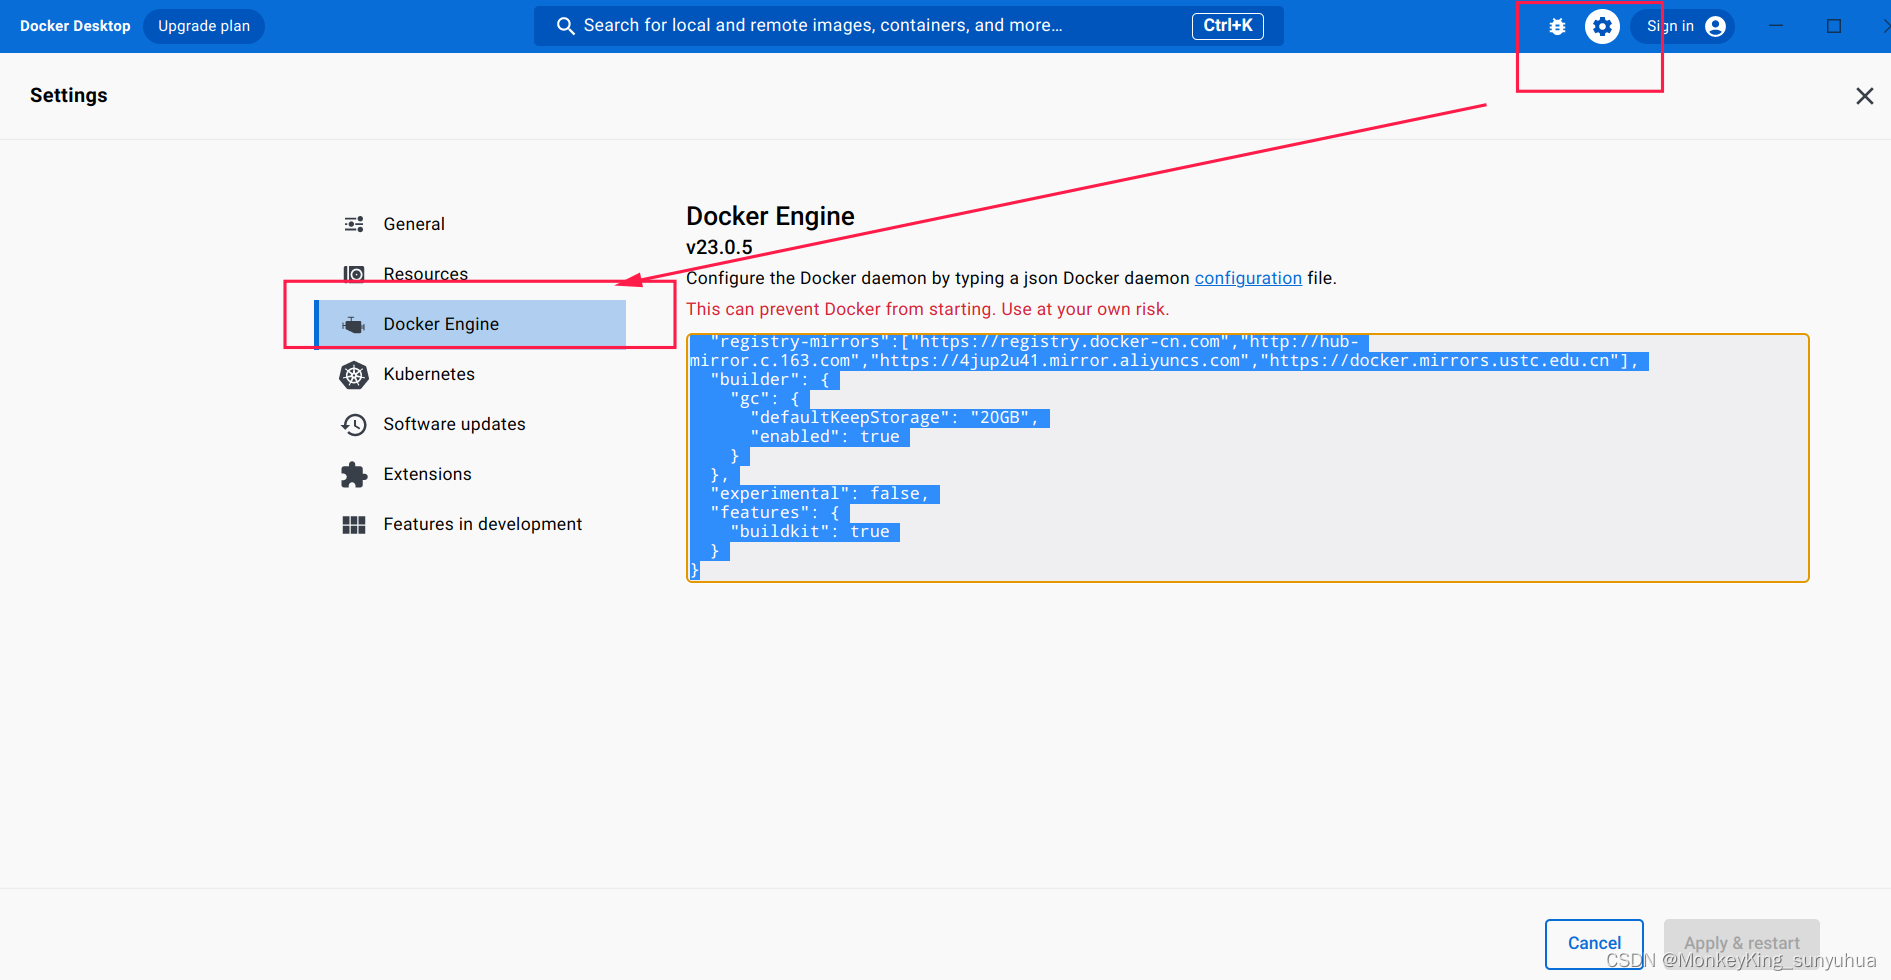1891x980 pixels.
Task: Click the "defaultKeepStorage": "20GB" line
Action: [894, 418]
